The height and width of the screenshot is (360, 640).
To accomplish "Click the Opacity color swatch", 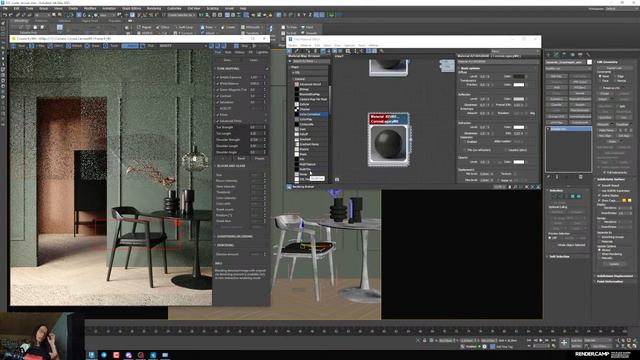I will (x=519, y=162).
